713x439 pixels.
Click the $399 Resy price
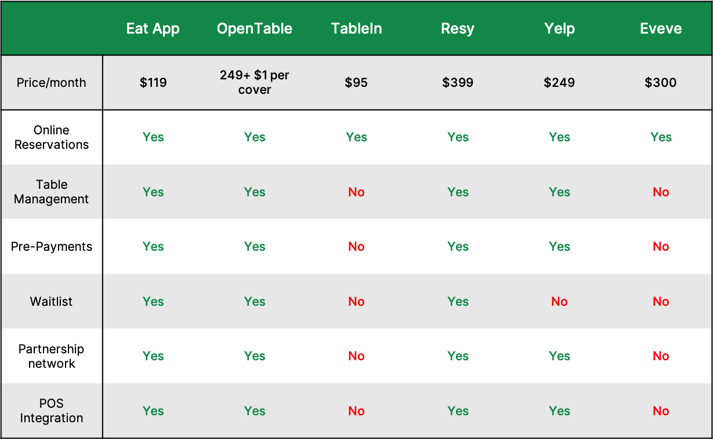point(457,83)
